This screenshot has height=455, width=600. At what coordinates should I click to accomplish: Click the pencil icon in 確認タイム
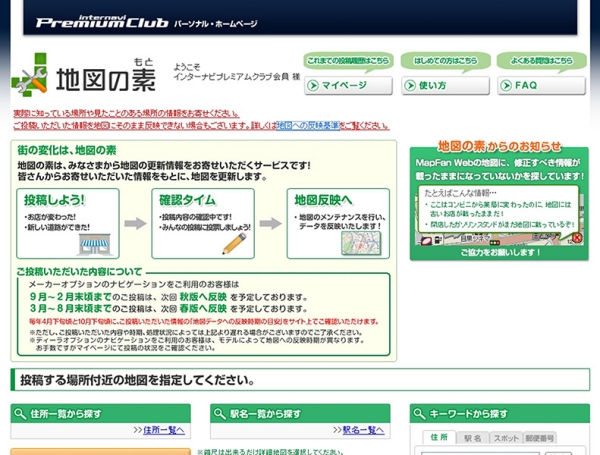coord(235,243)
